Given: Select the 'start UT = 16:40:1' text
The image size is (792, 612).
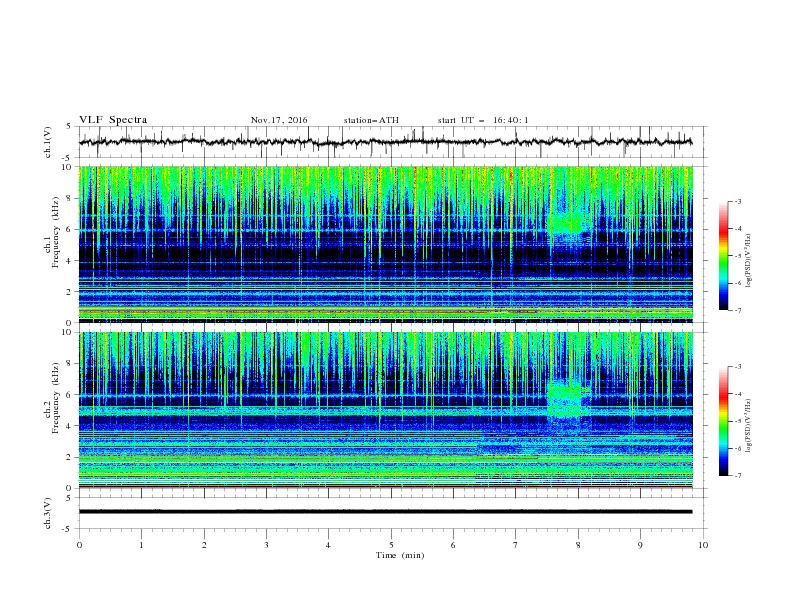Looking at the screenshot, I should click(x=483, y=120).
